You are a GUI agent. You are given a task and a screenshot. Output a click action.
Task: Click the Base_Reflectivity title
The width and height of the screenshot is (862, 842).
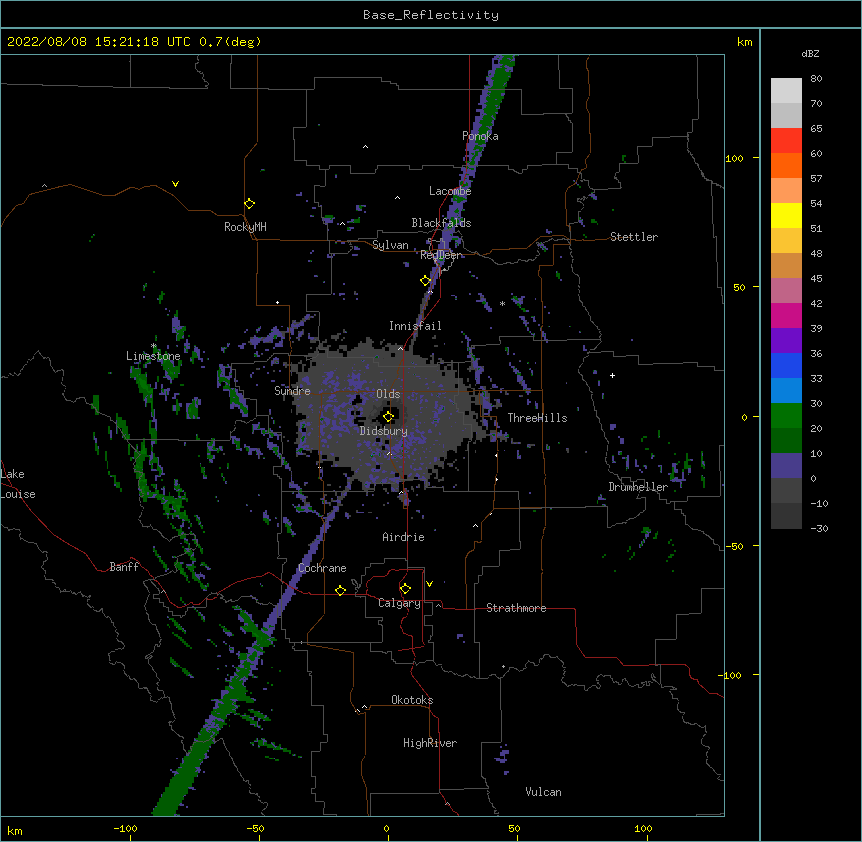pyautogui.click(x=431, y=15)
